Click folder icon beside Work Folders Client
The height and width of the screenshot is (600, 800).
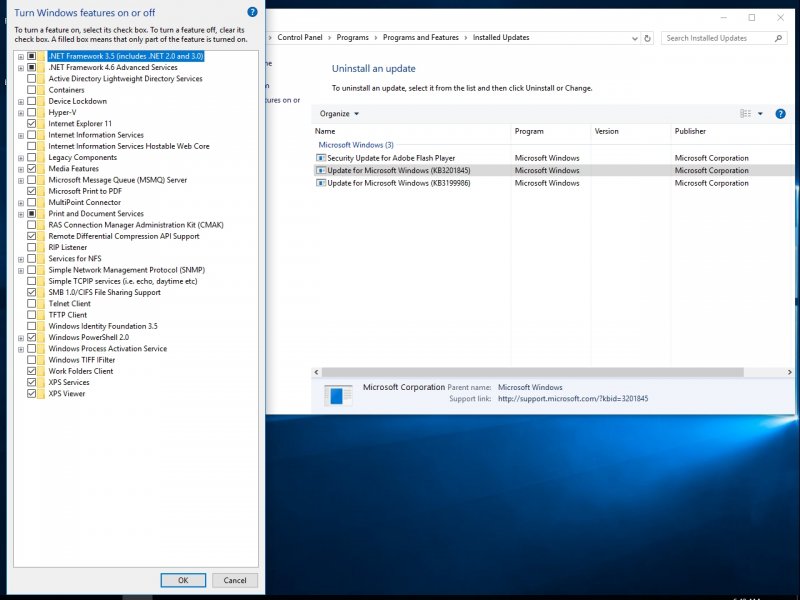pos(41,371)
